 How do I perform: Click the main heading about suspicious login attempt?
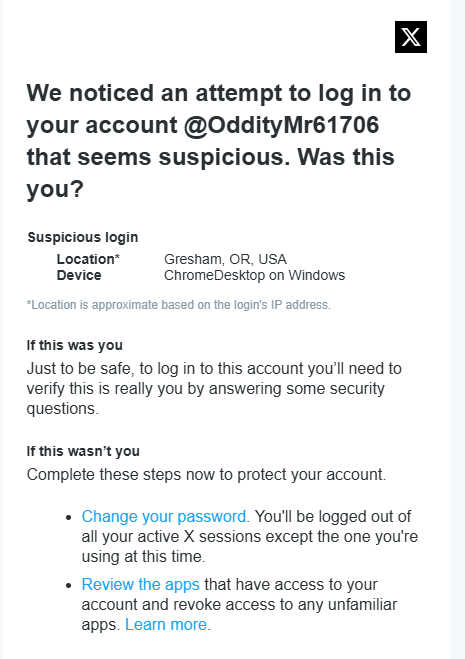coord(219,141)
